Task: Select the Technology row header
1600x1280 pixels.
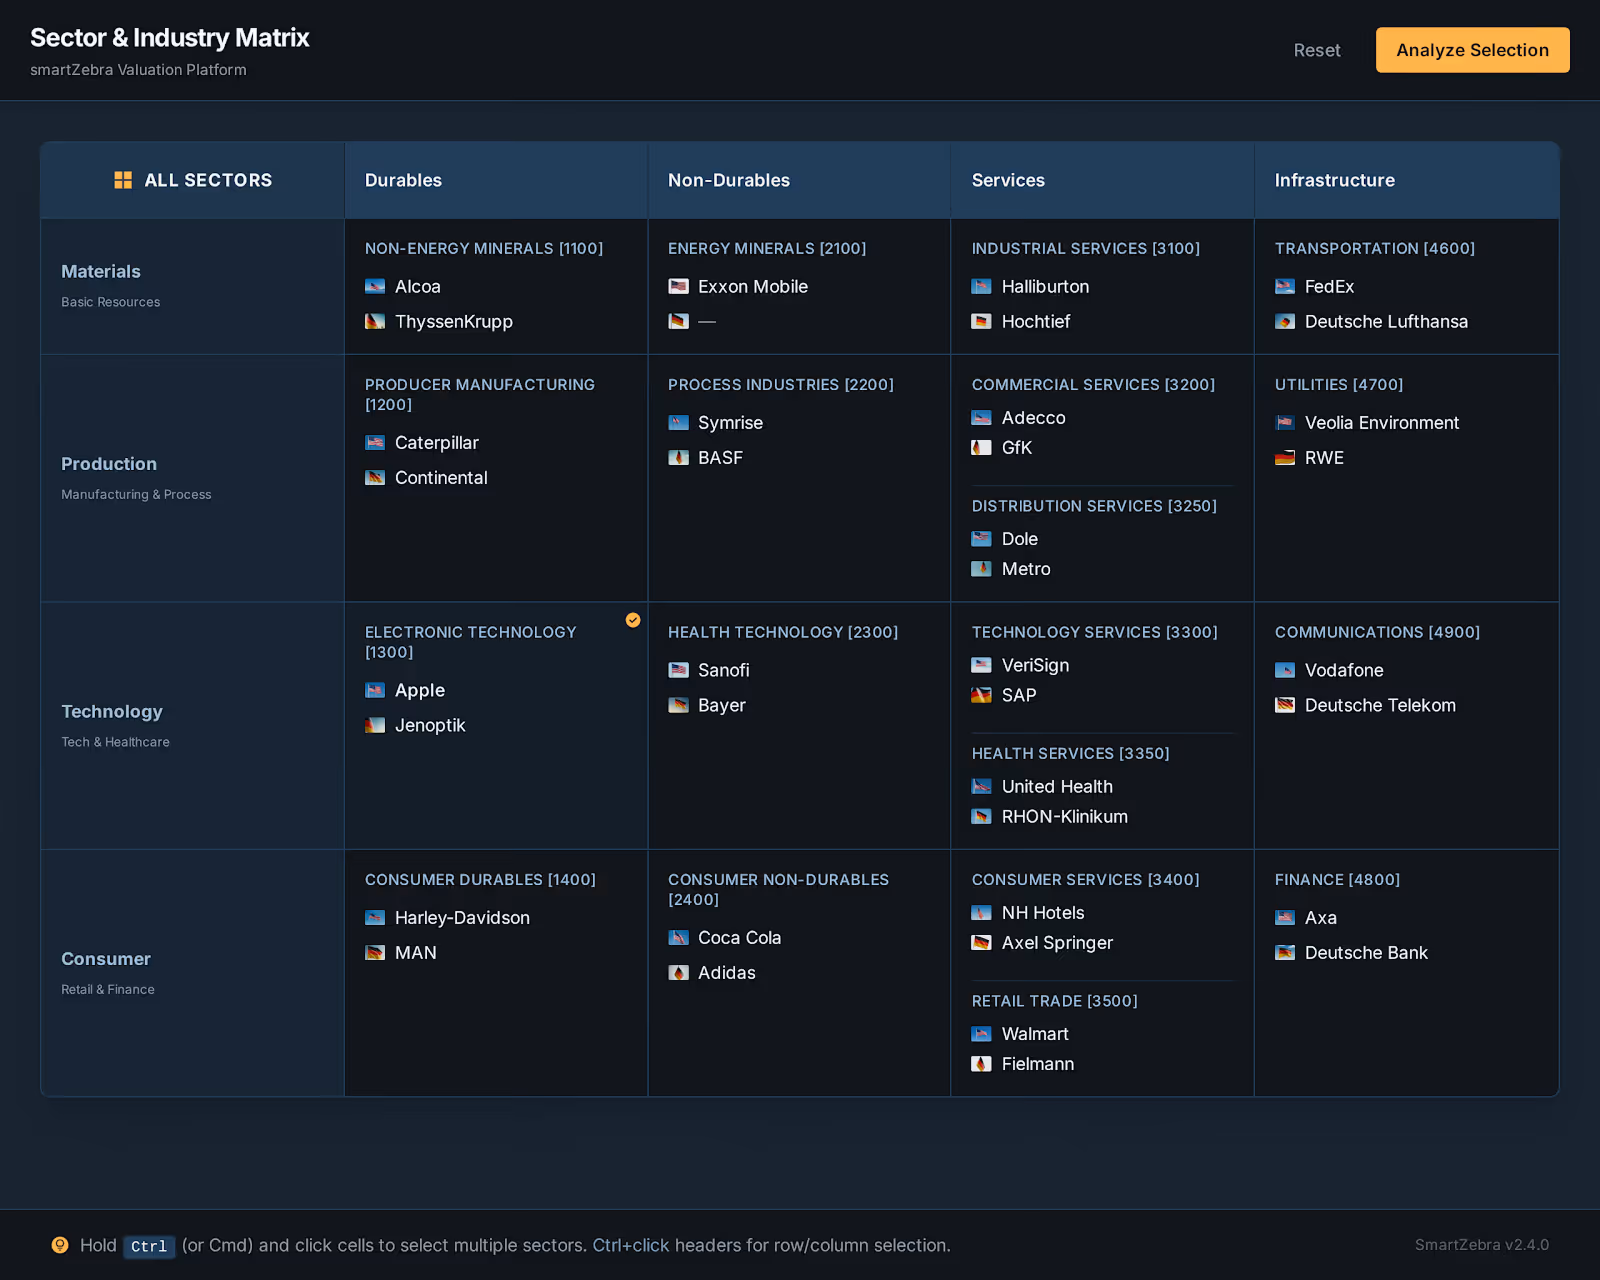Action: click(x=192, y=726)
